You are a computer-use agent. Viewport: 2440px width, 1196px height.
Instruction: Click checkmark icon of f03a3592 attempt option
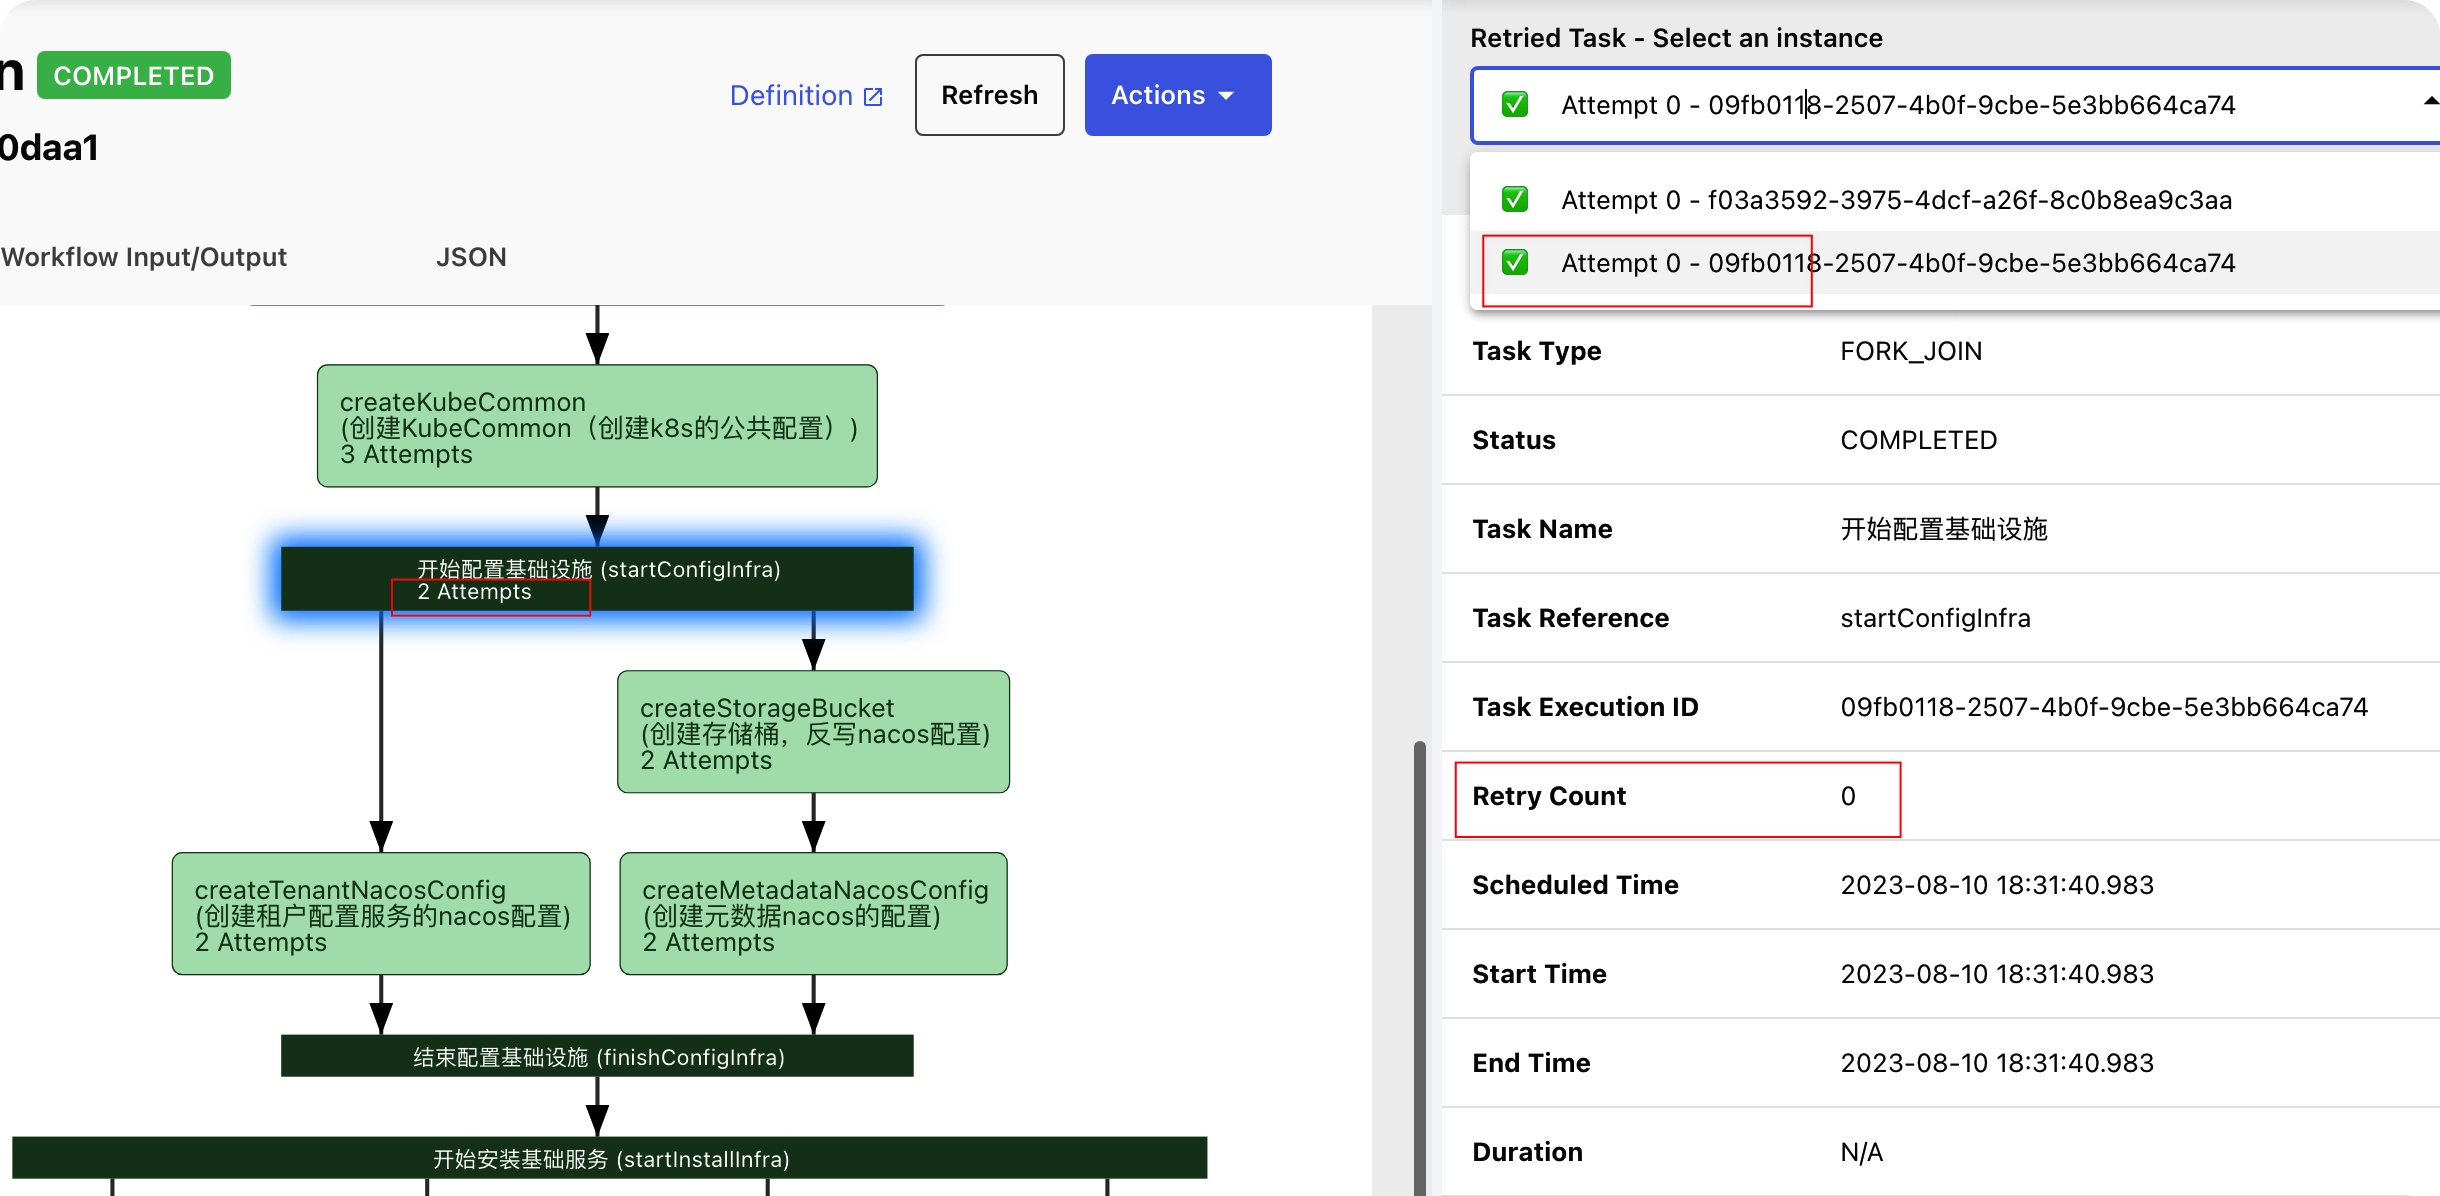click(x=1515, y=200)
